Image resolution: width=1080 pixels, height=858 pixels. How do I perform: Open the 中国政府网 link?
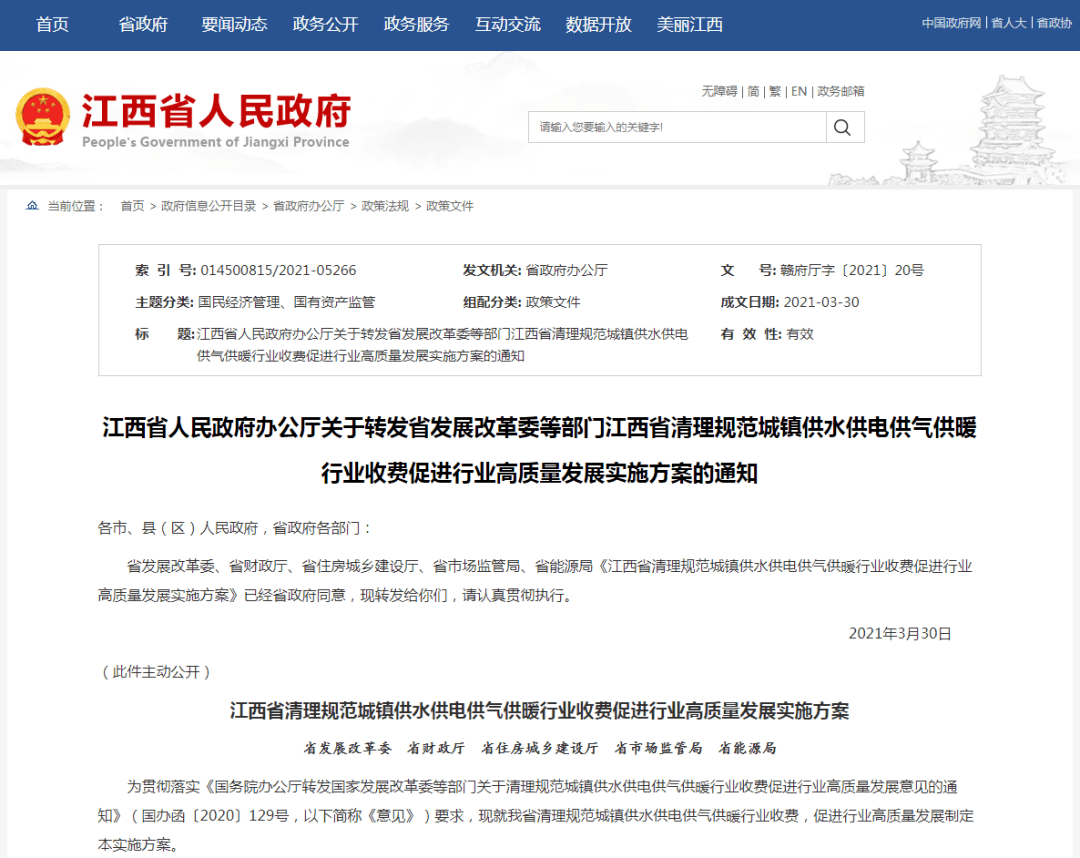pos(951,23)
